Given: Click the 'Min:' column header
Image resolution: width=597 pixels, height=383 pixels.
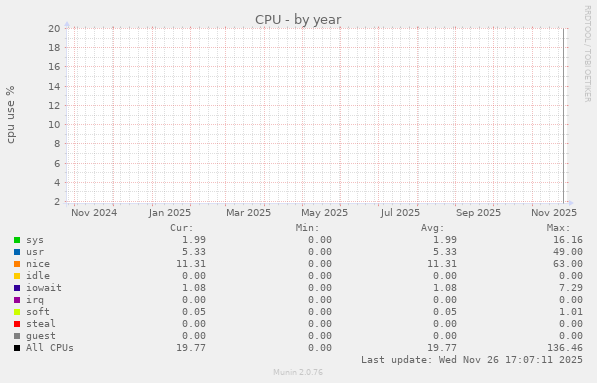Looking at the screenshot, I should [x=307, y=228].
